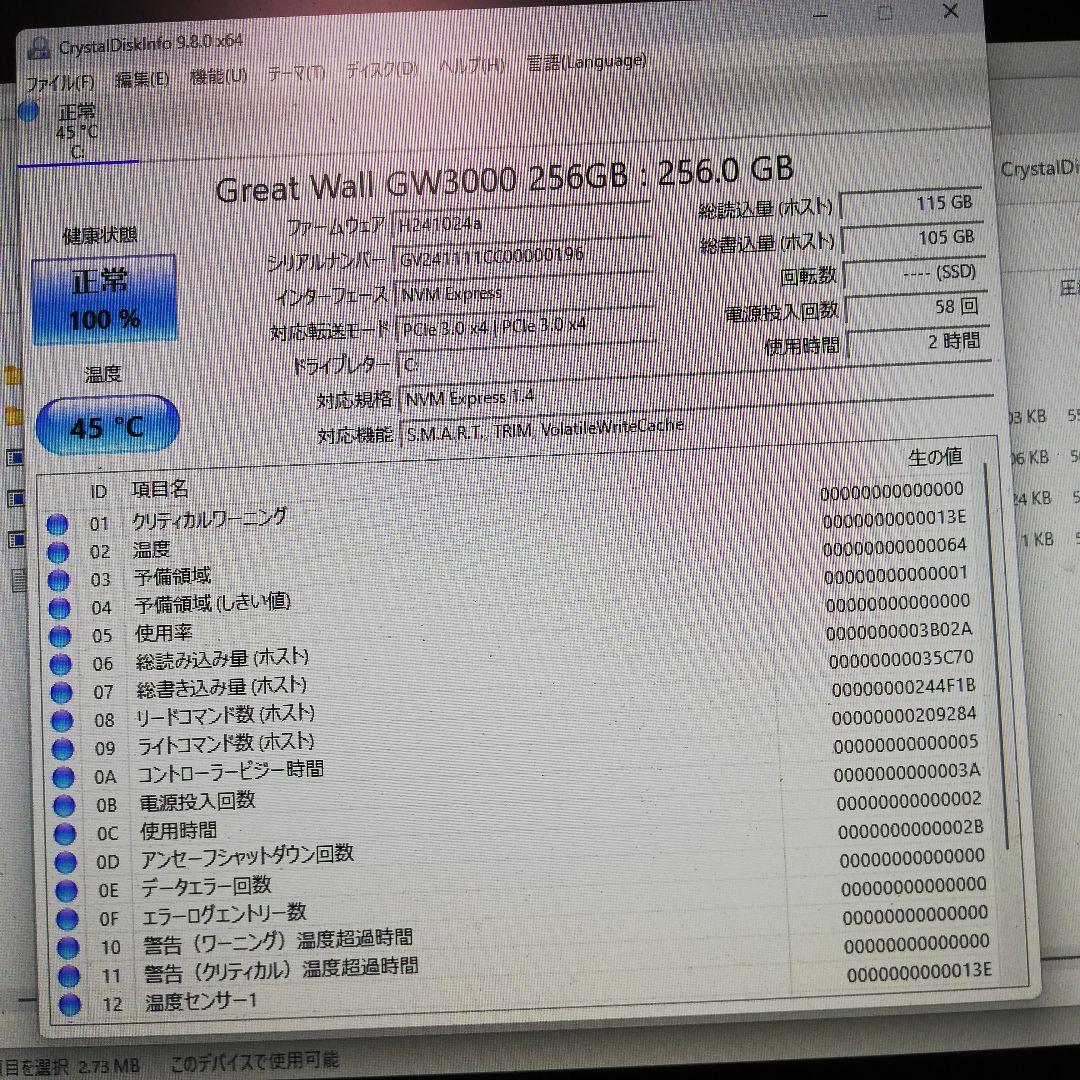1080x1080 pixels.
Task: Select the 温度センサー1 attribute name
Action: (201, 1001)
